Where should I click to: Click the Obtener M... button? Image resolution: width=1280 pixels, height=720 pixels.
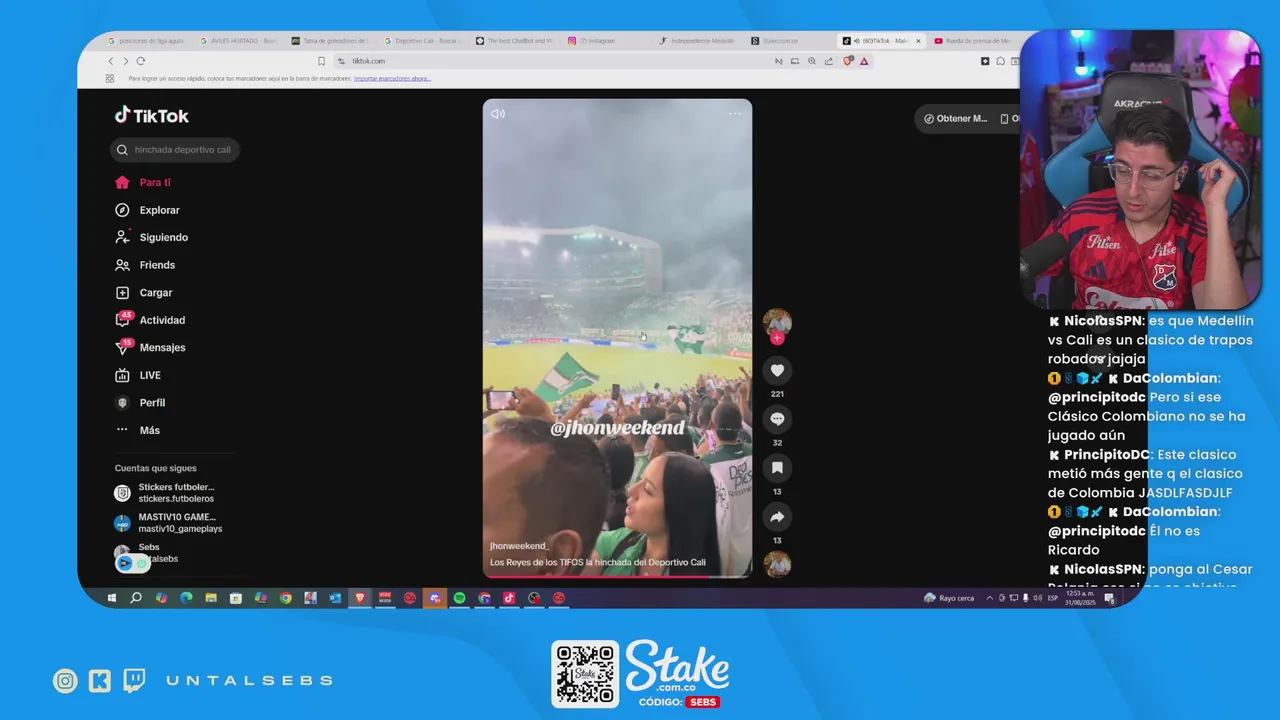coord(955,119)
